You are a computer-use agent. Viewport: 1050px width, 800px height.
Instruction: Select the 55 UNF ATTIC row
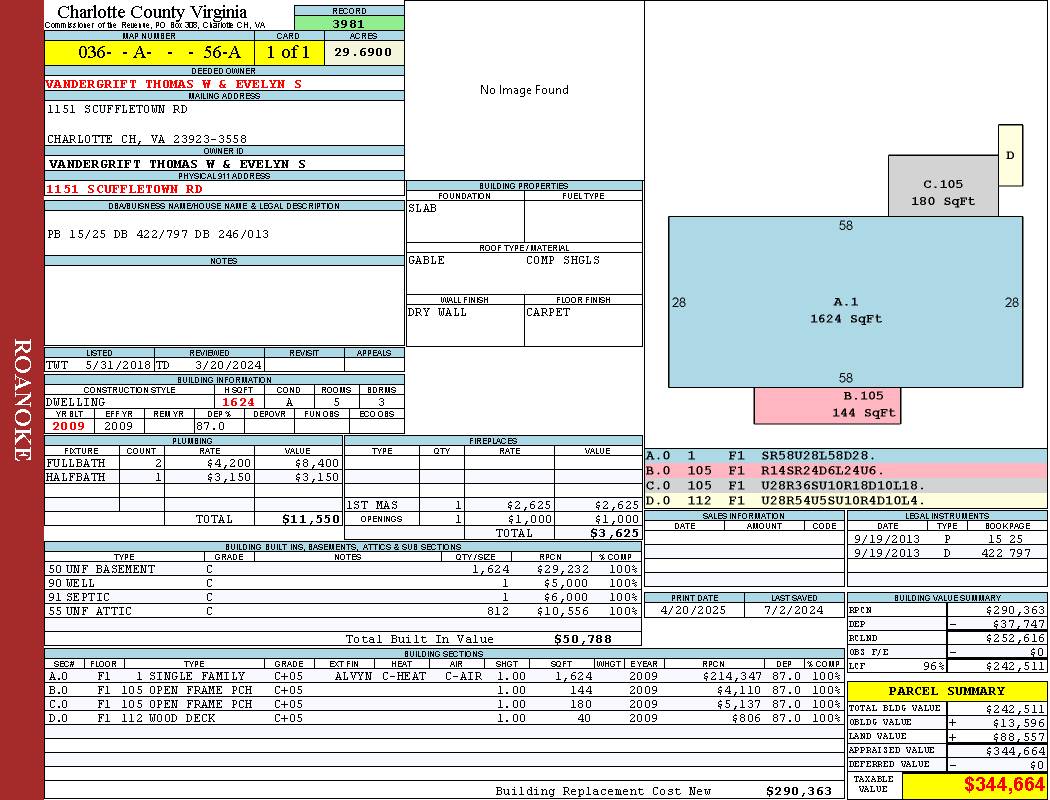[343, 611]
